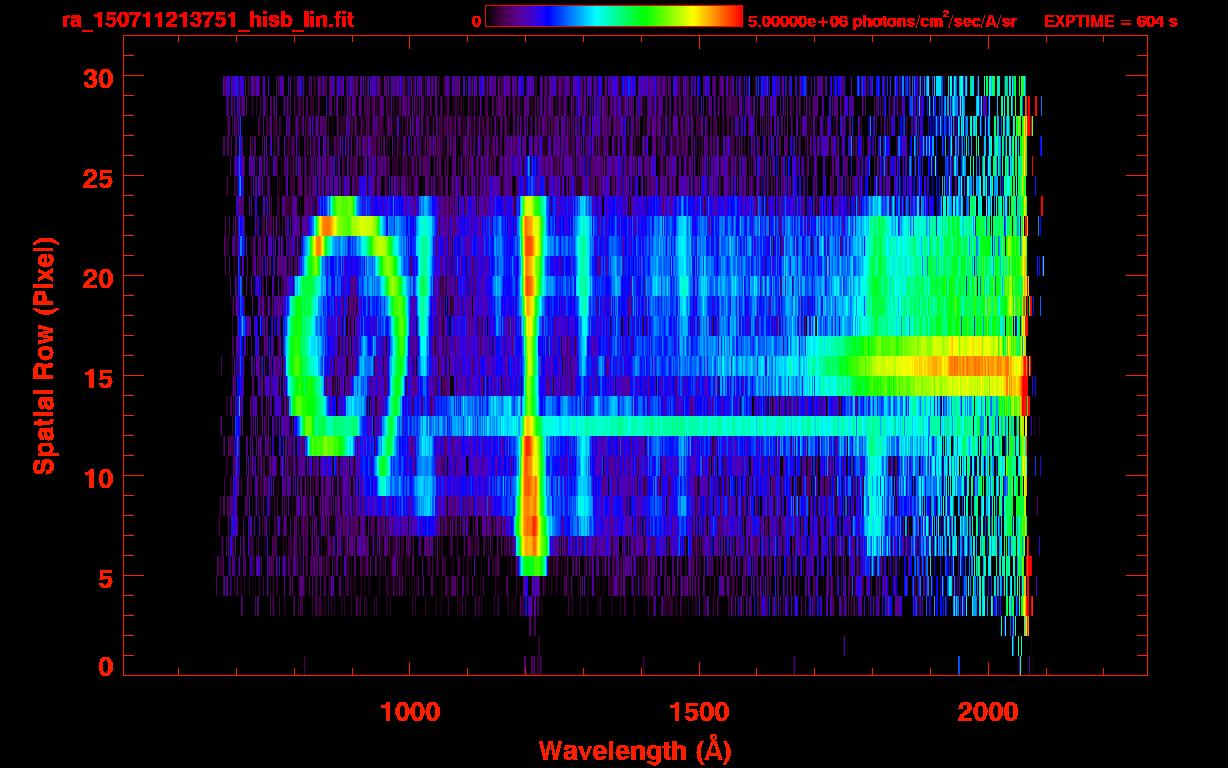Click the bright vertical emission line near 1216 Å
Image resolution: width=1228 pixels, height=768 pixels.
531,385
